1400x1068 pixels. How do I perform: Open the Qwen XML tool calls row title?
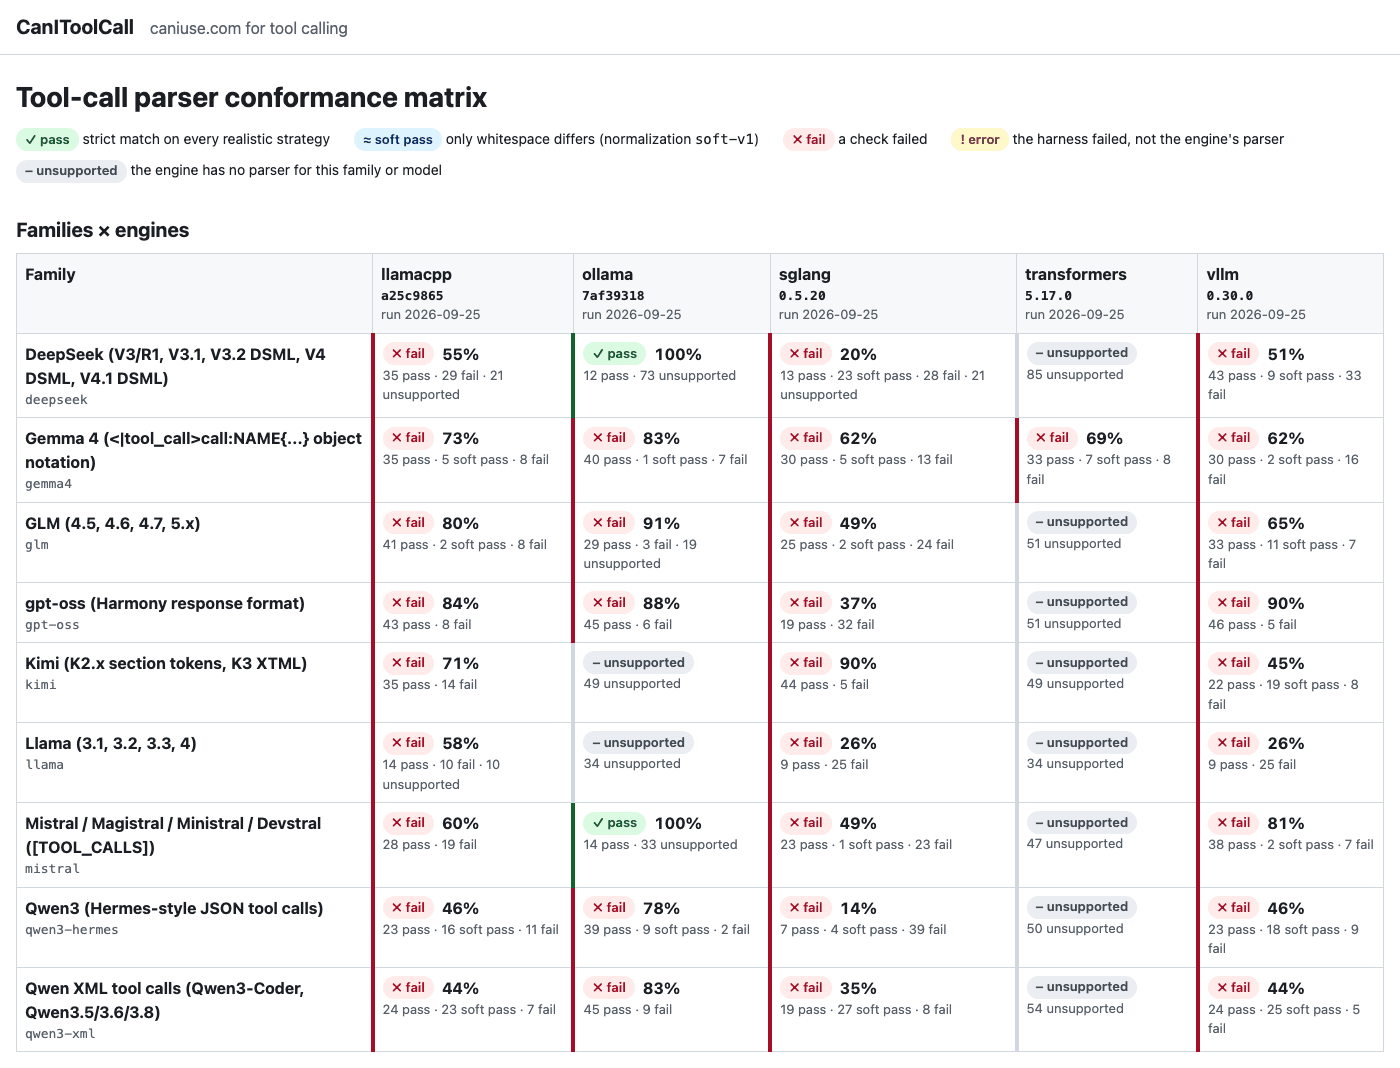[165, 1000]
